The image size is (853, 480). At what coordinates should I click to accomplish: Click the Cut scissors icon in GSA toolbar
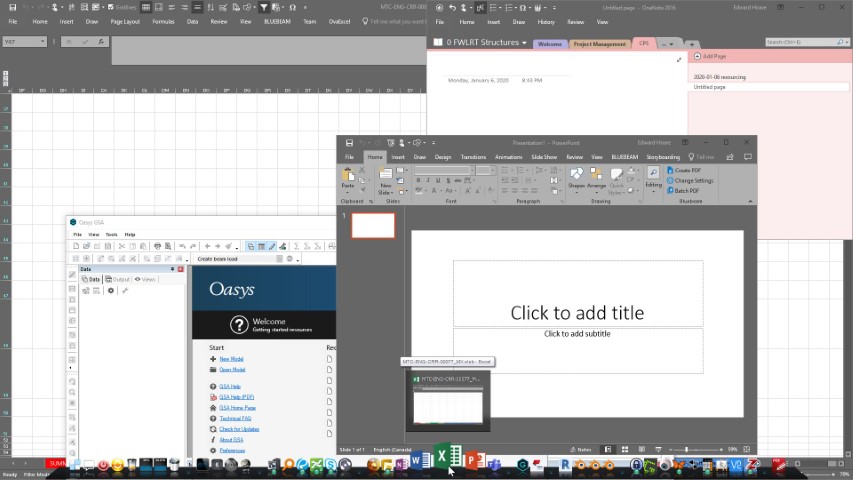(x=121, y=246)
